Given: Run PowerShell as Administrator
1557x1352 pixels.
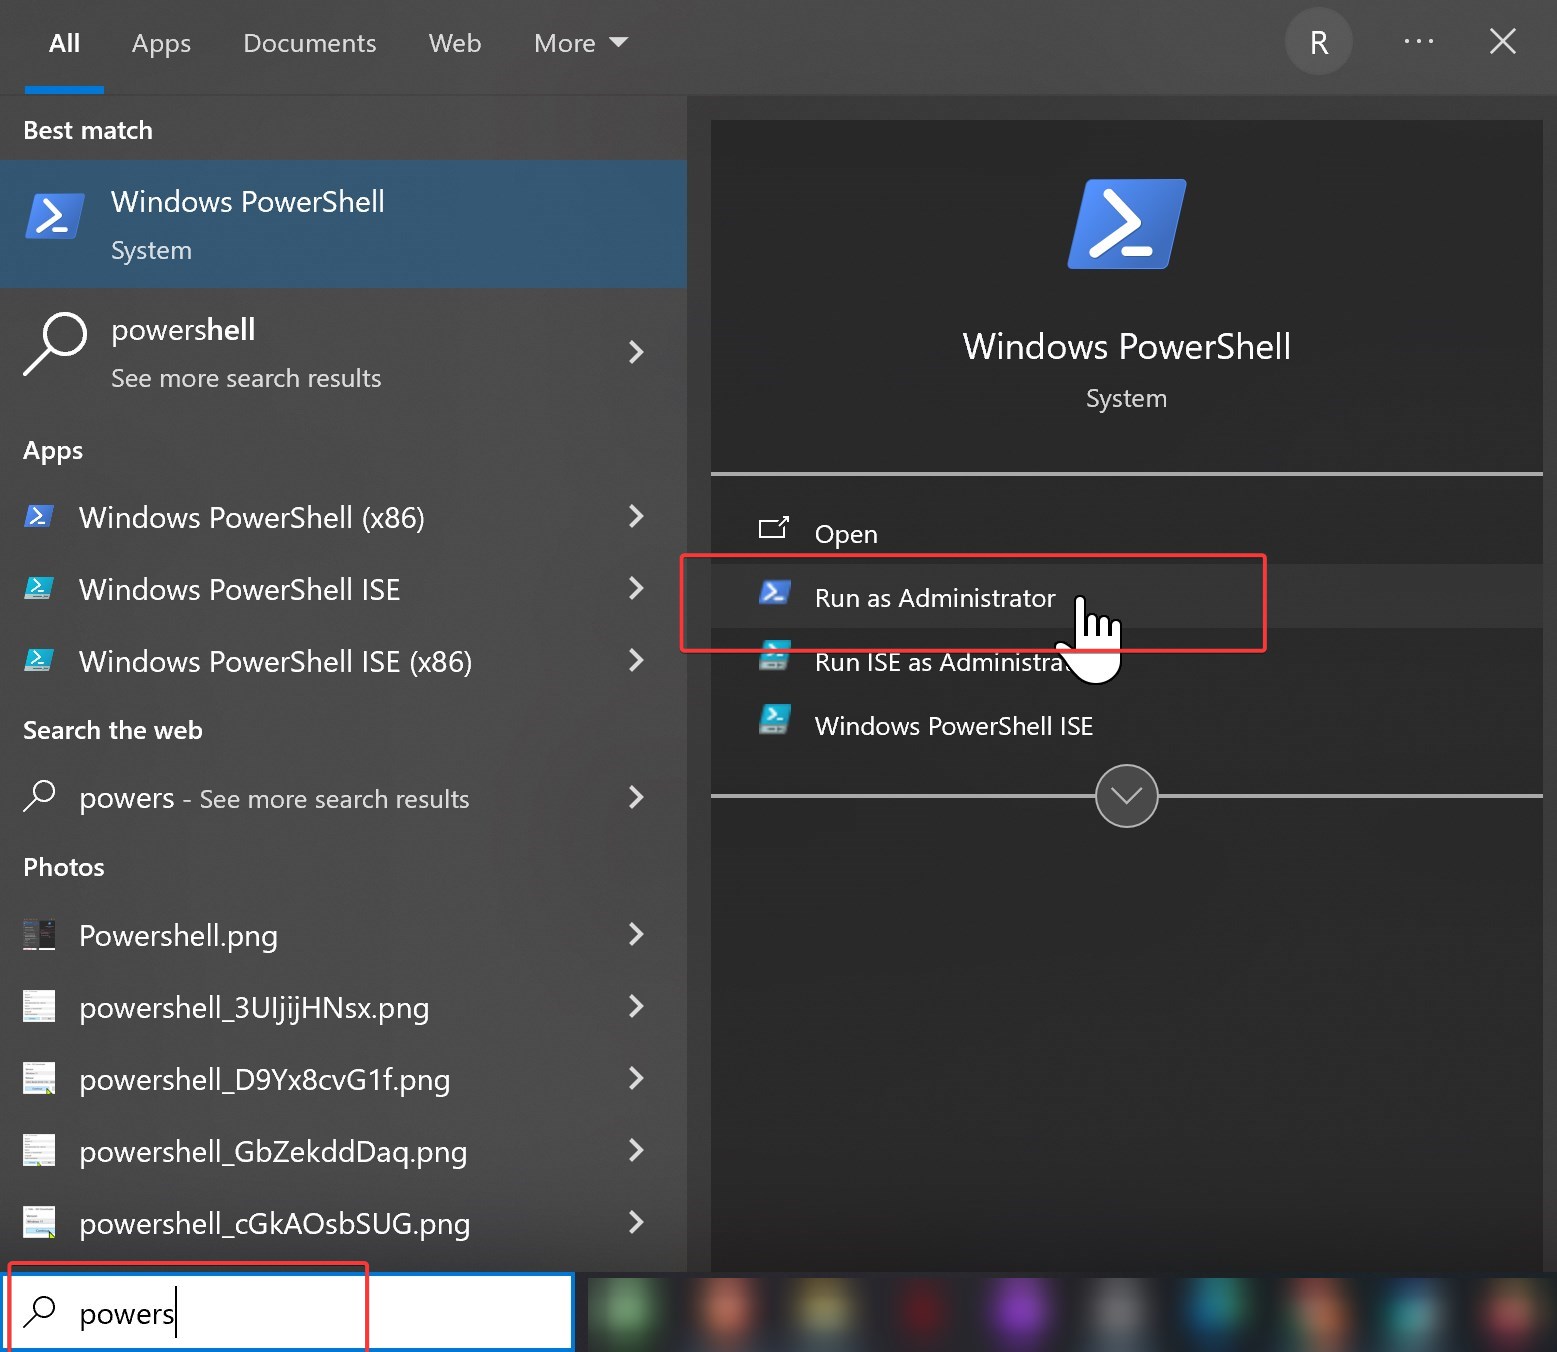Looking at the screenshot, I should [x=934, y=598].
